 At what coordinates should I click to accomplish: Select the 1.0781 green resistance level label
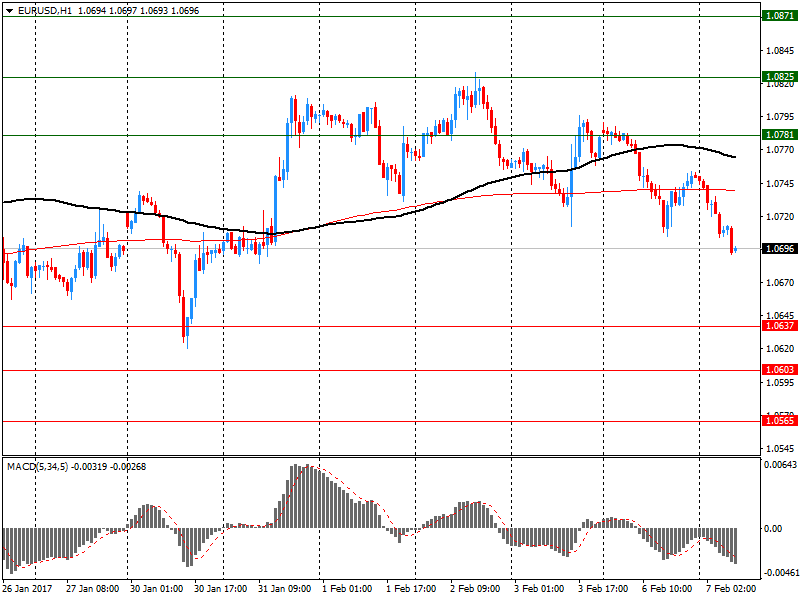(780, 135)
